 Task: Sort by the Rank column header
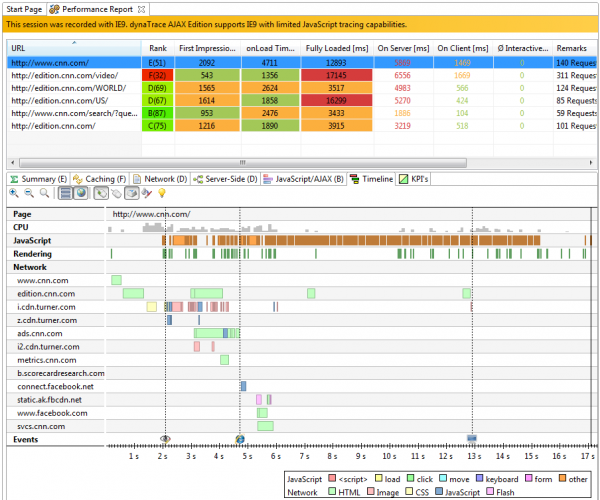pyautogui.click(x=158, y=48)
